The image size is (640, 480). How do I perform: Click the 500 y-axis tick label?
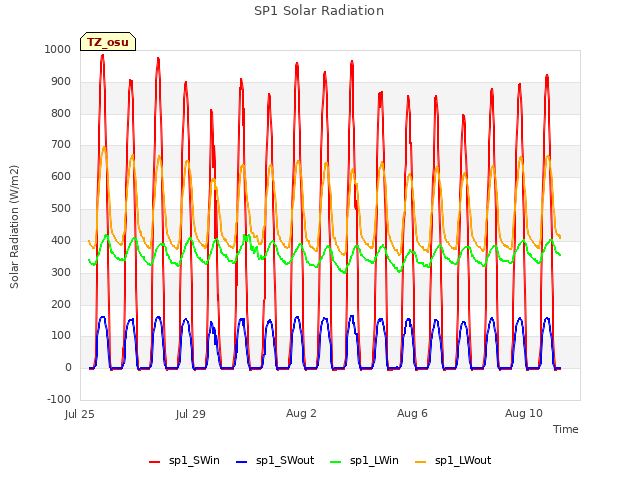point(61,208)
